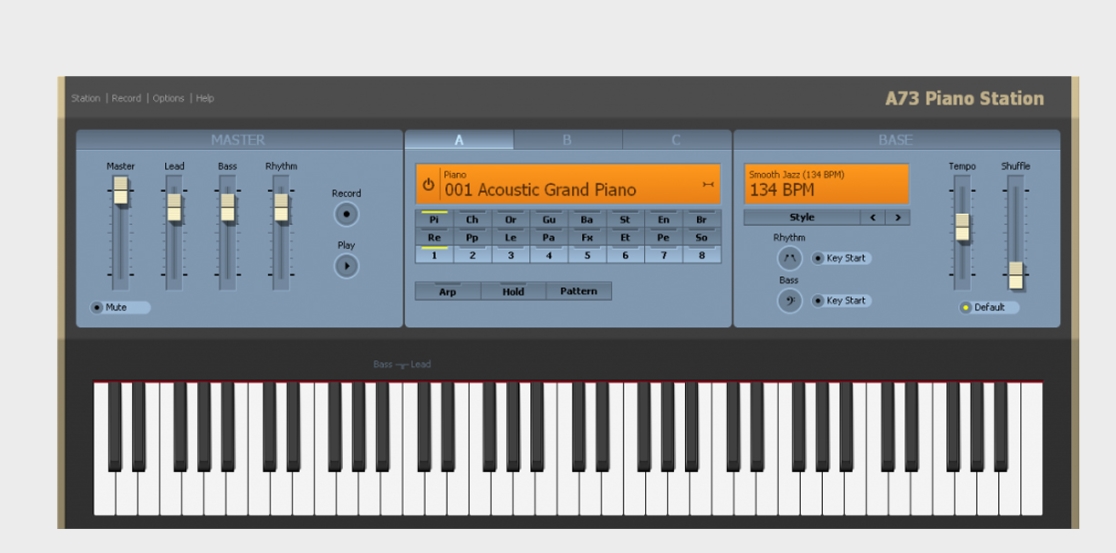Select the St instrument category
The image size is (1116, 553).
coord(625,219)
